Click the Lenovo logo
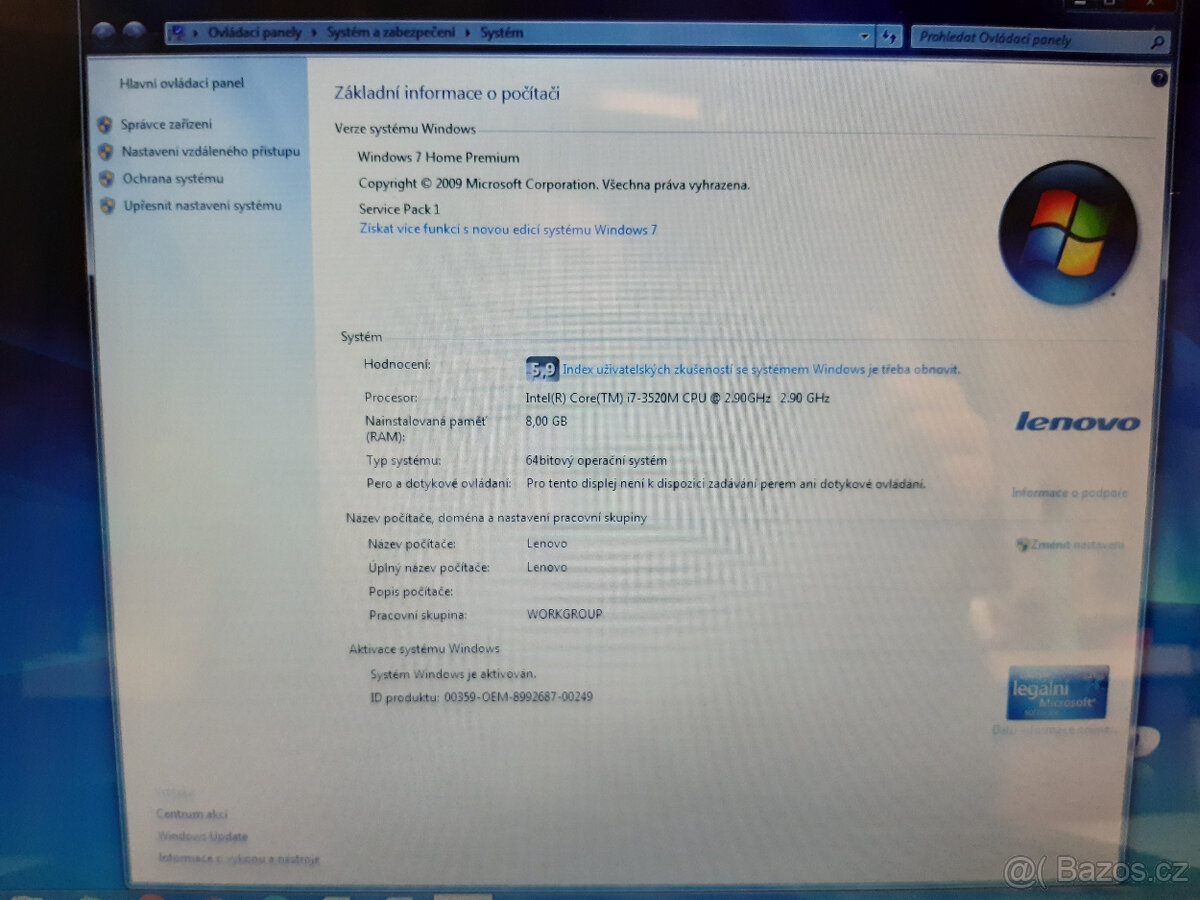The width and height of the screenshot is (1200, 900). [x=1078, y=423]
